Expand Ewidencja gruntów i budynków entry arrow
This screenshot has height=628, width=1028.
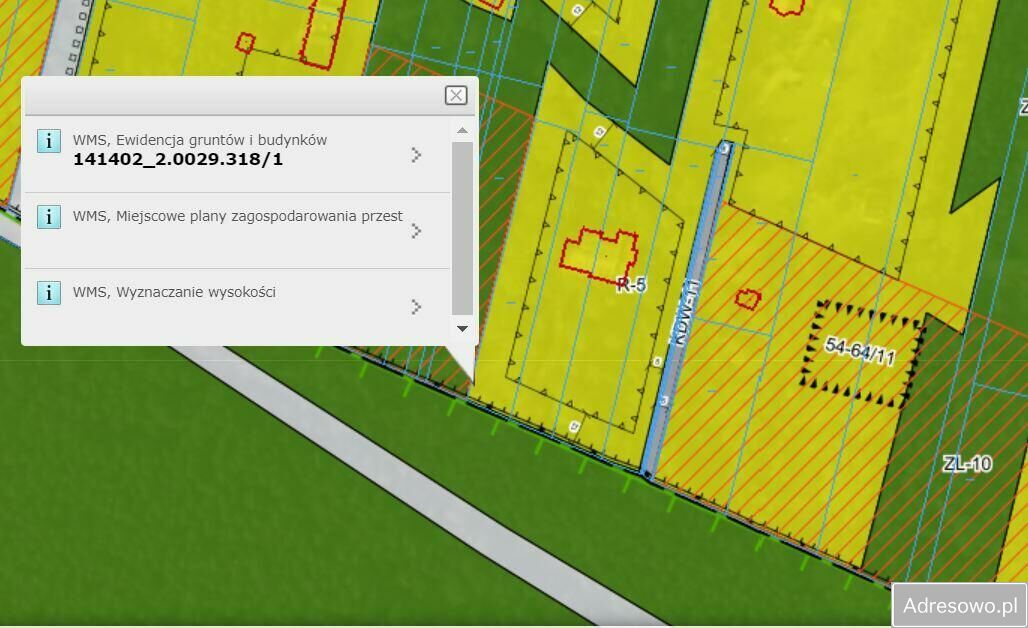[416, 155]
